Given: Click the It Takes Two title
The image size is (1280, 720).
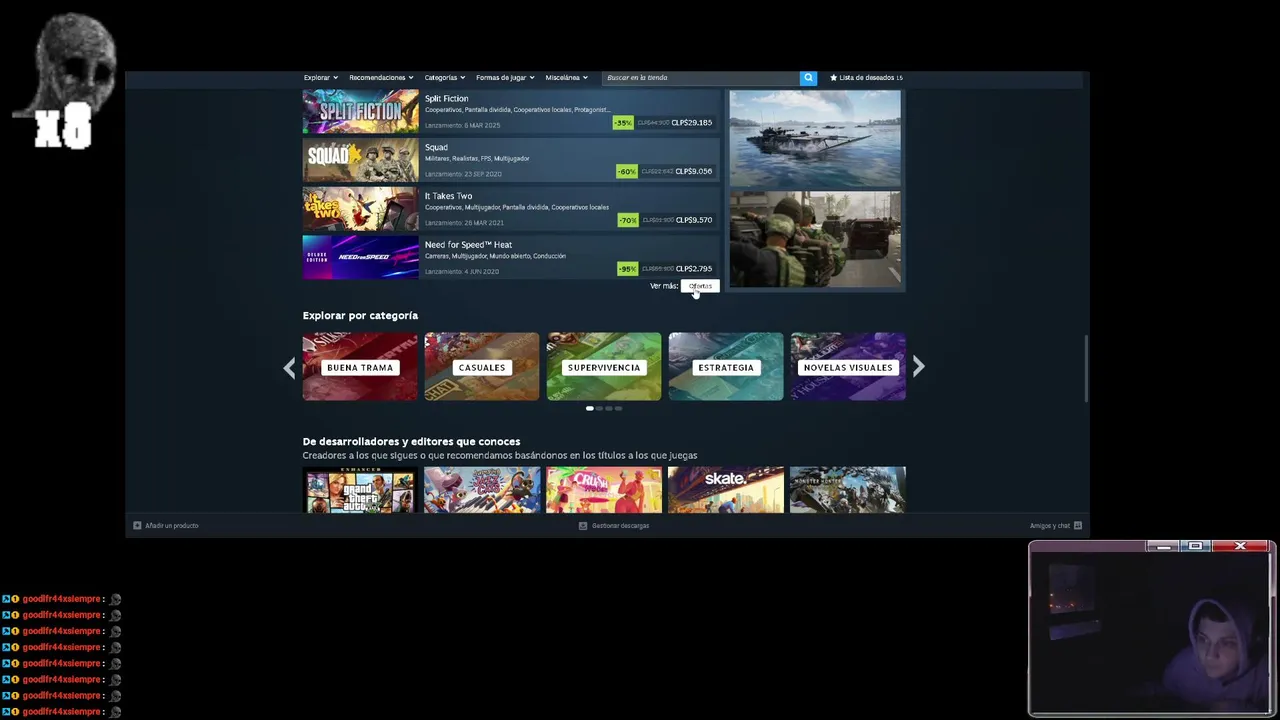Looking at the screenshot, I should click(x=448, y=196).
